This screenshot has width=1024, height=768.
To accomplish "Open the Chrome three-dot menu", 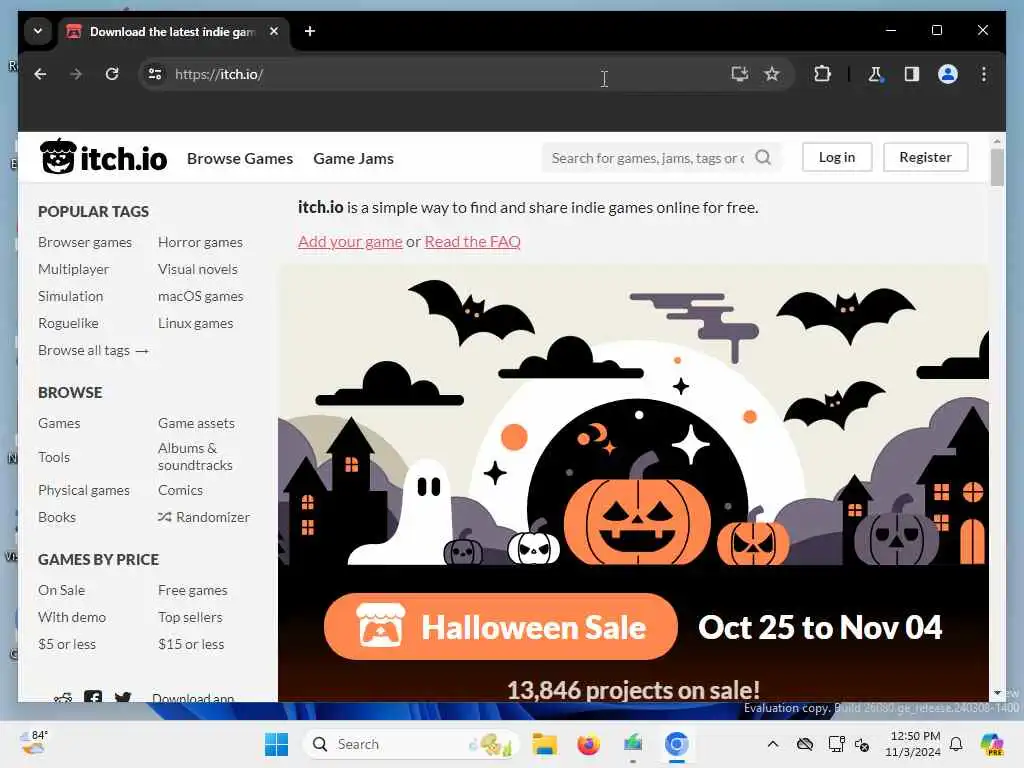I will click(984, 74).
